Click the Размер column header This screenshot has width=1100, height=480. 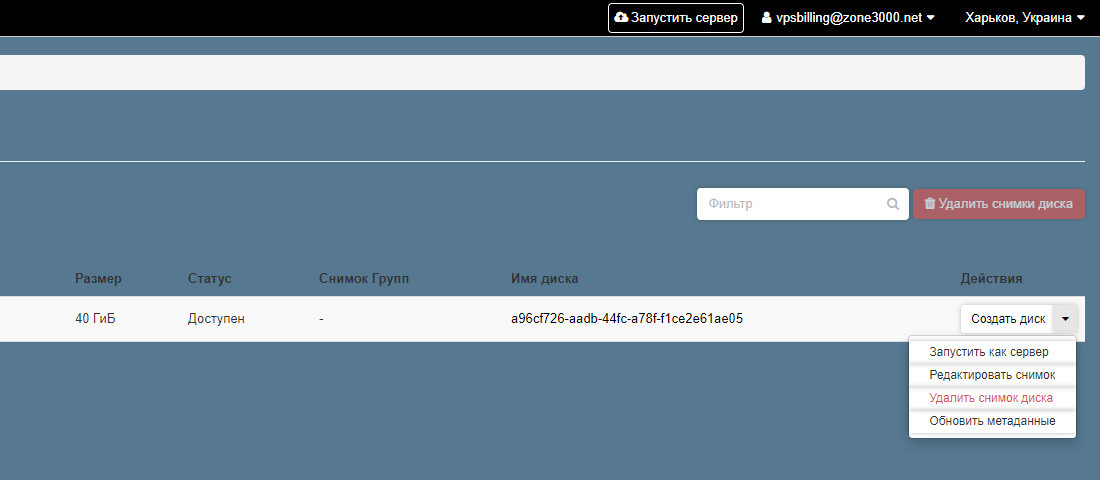click(x=98, y=279)
